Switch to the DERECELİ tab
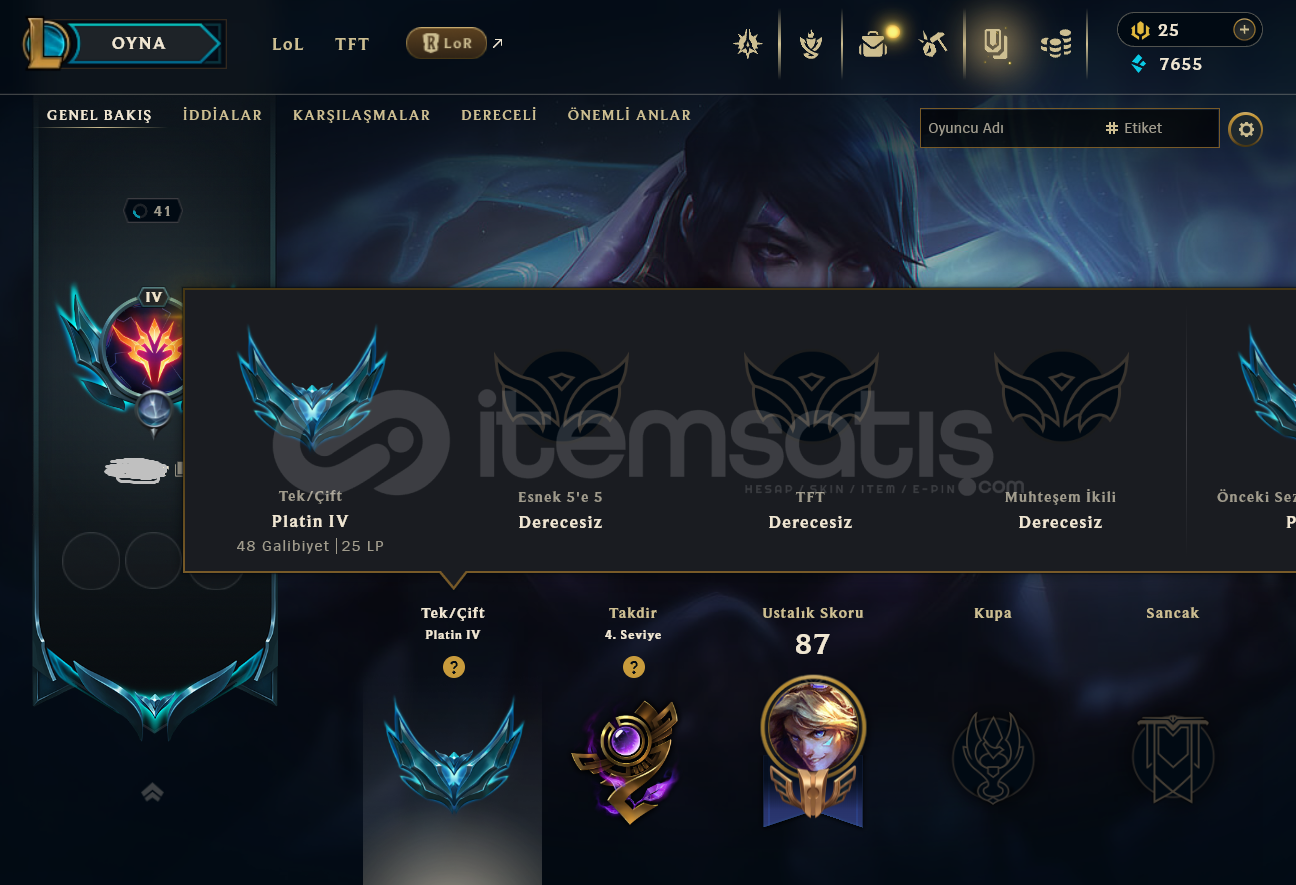The image size is (1296, 885). point(499,115)
